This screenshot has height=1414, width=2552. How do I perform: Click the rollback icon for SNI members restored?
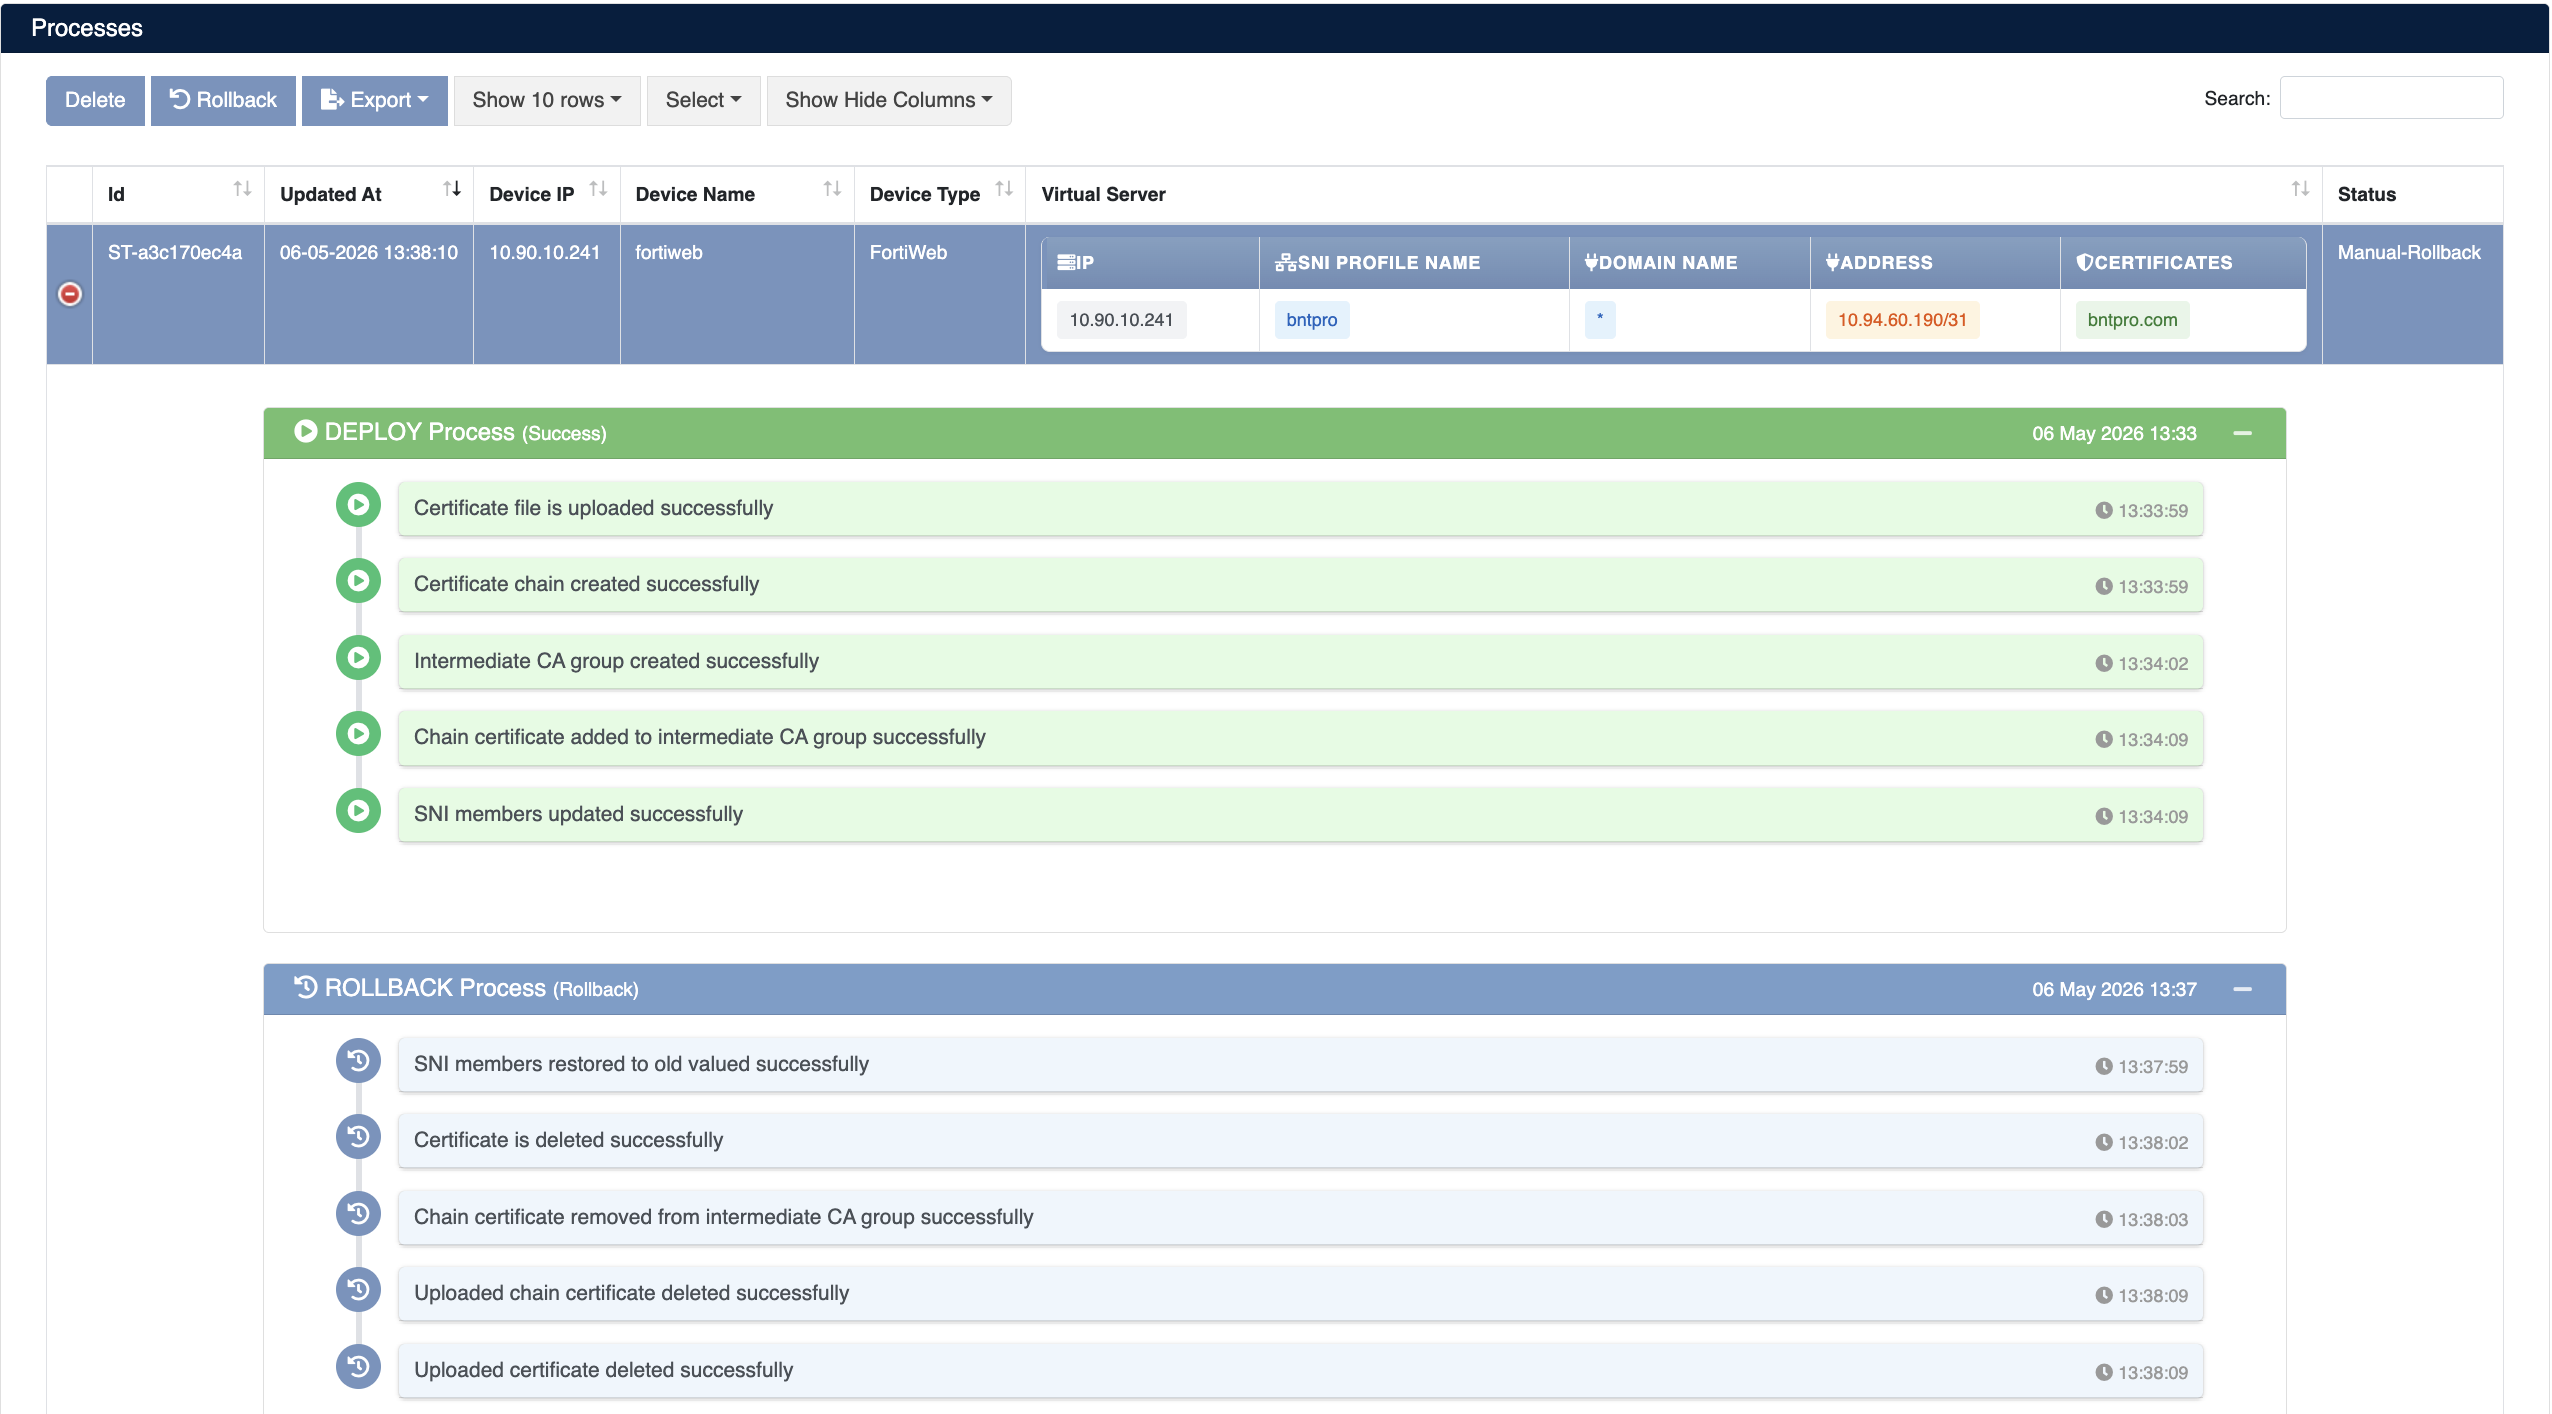358,1061
